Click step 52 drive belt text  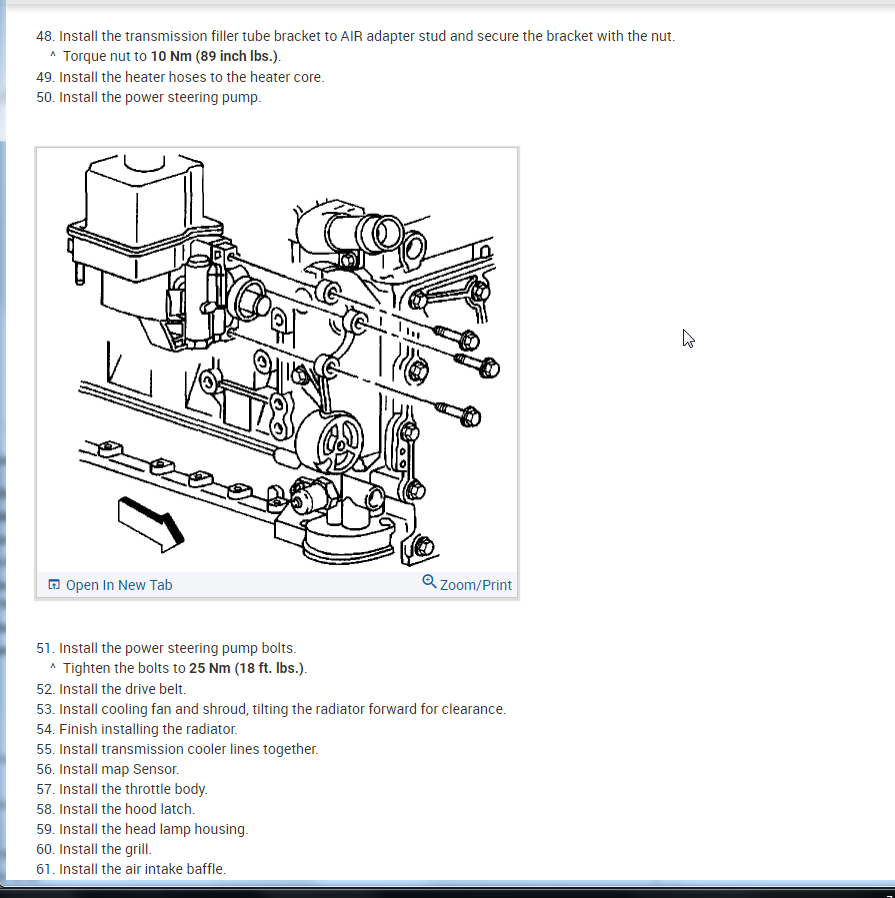[x=111, y=689]
